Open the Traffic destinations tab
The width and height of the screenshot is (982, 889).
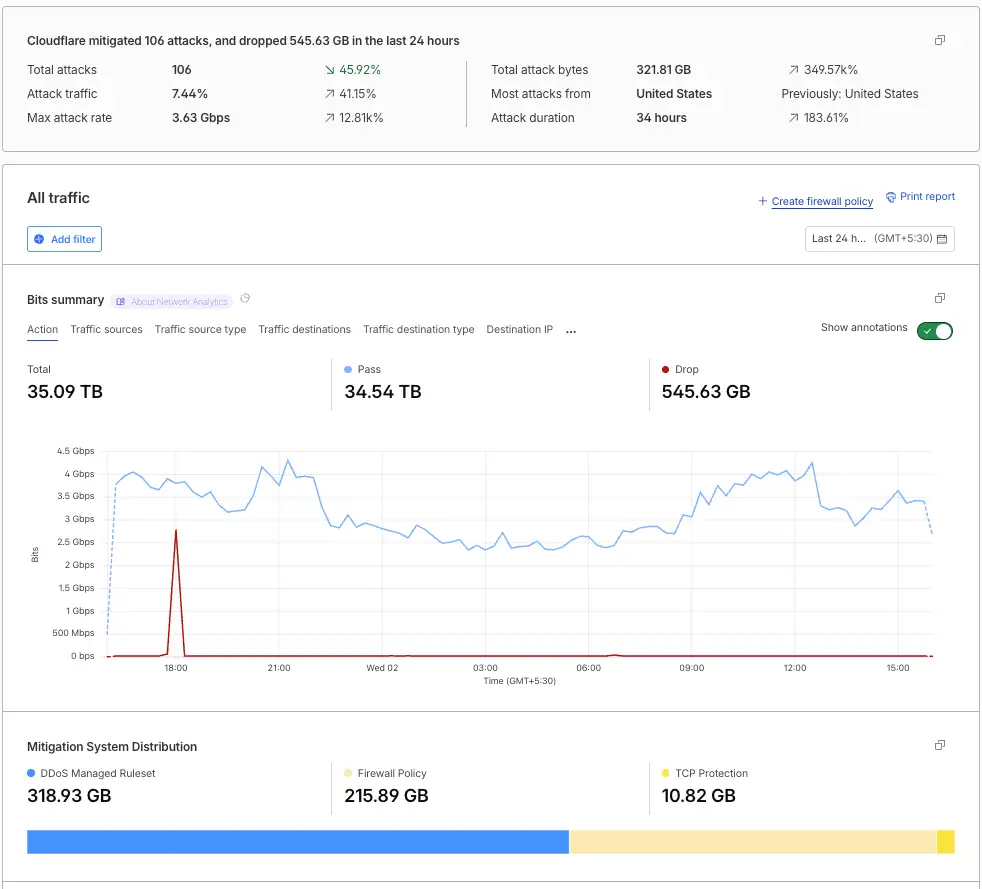tap(304, 329)
